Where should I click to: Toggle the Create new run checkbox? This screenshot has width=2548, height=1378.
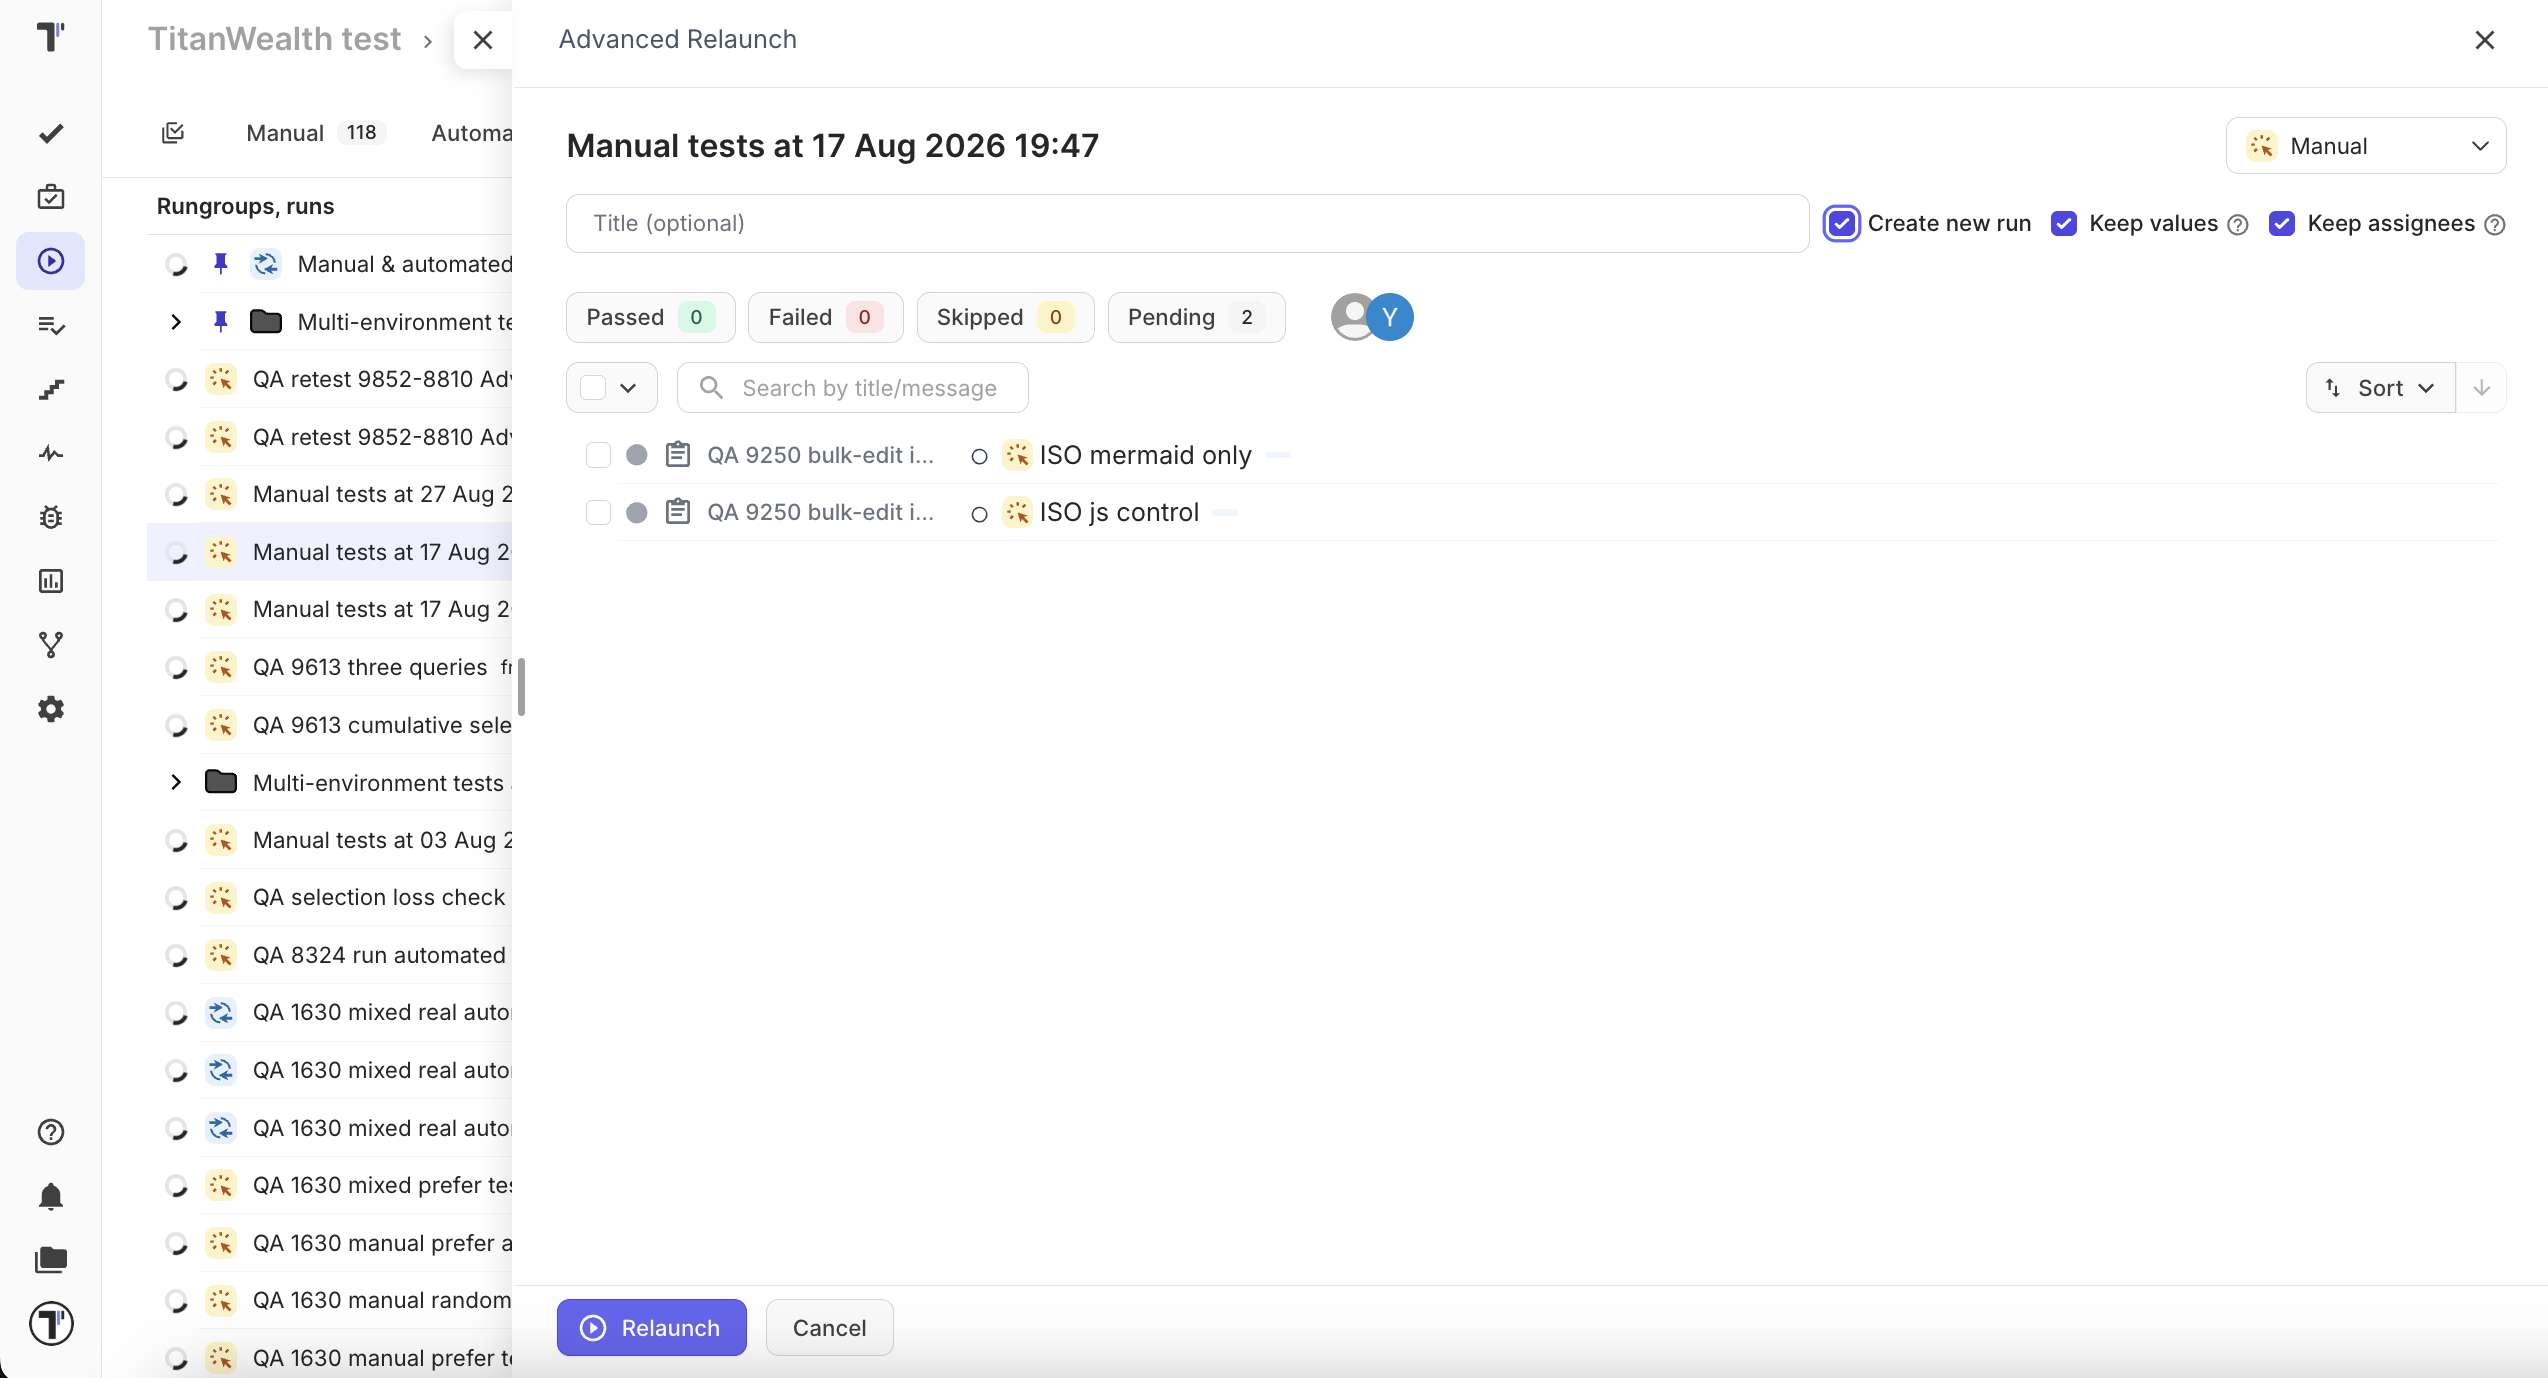(x=1842, y=223)
